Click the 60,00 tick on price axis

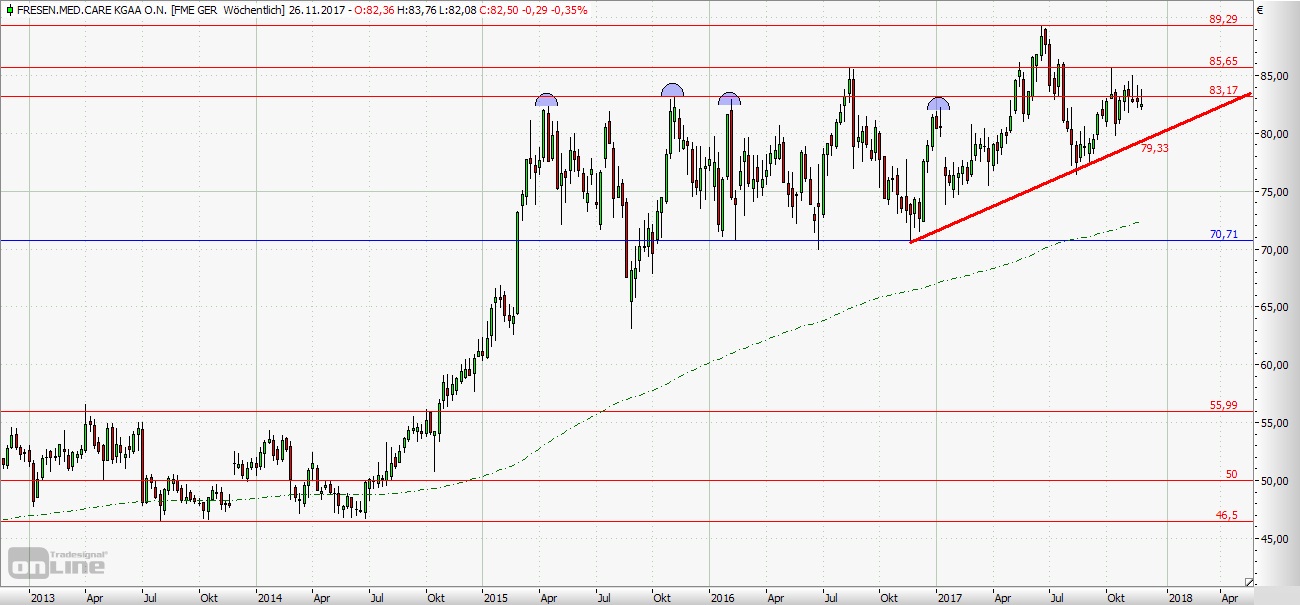click(x=1273, y=365)
